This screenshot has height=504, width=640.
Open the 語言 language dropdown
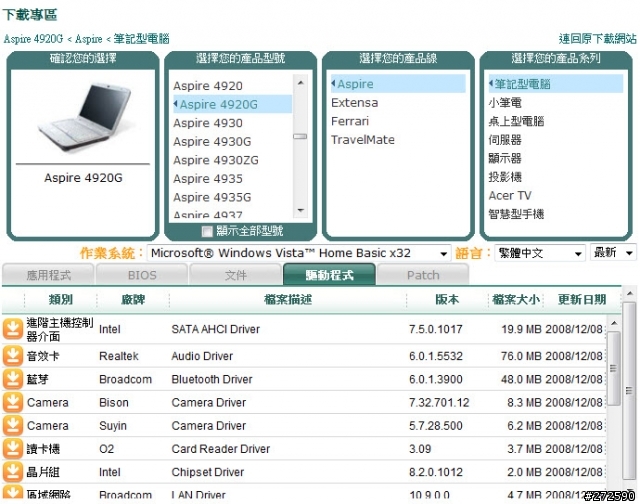pyautogui.click(x=540, y=253)
